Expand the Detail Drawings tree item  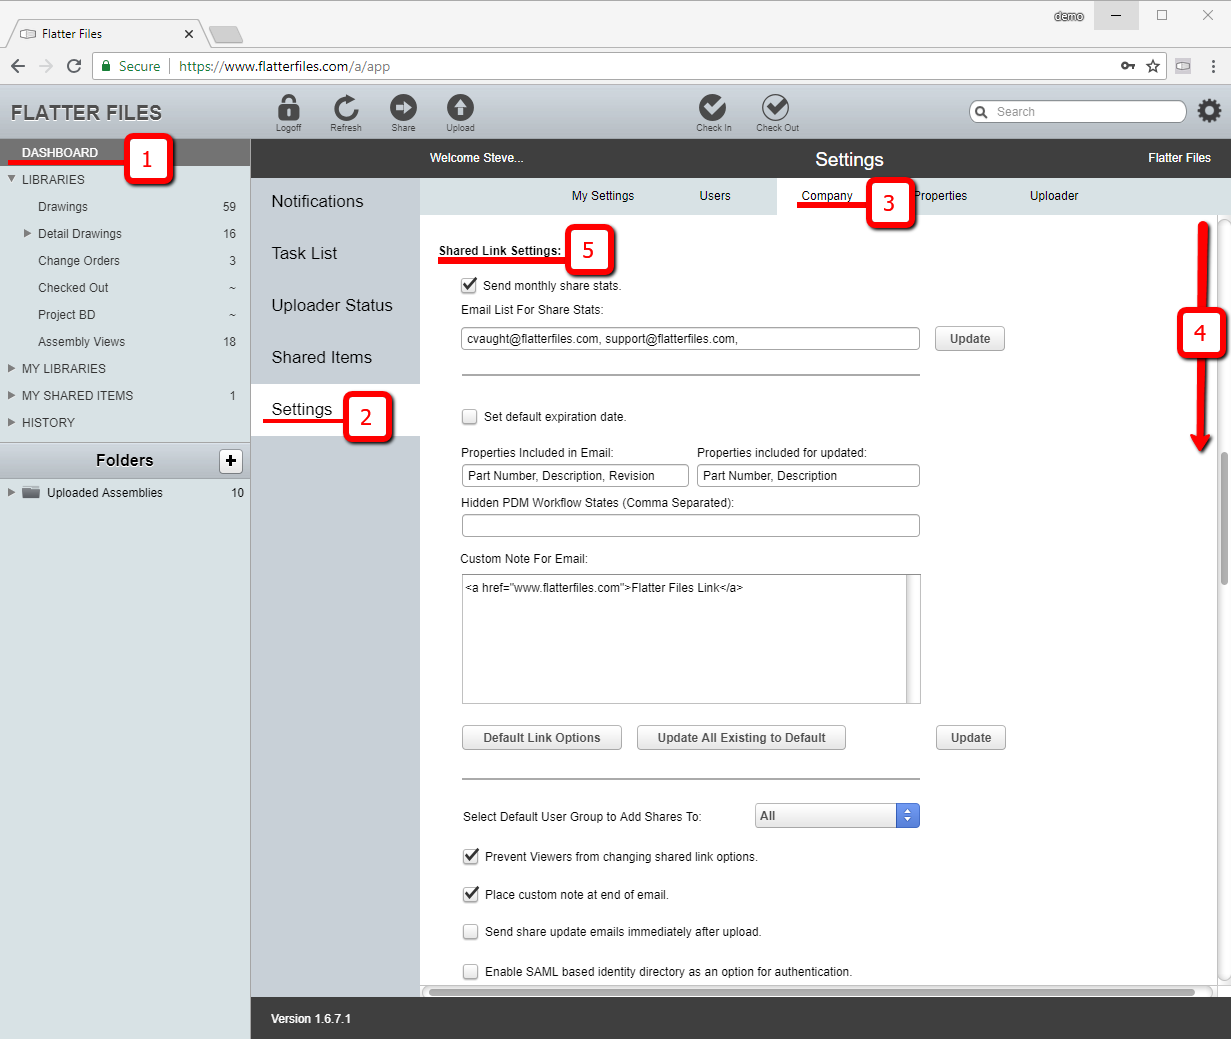coord(28,233)
